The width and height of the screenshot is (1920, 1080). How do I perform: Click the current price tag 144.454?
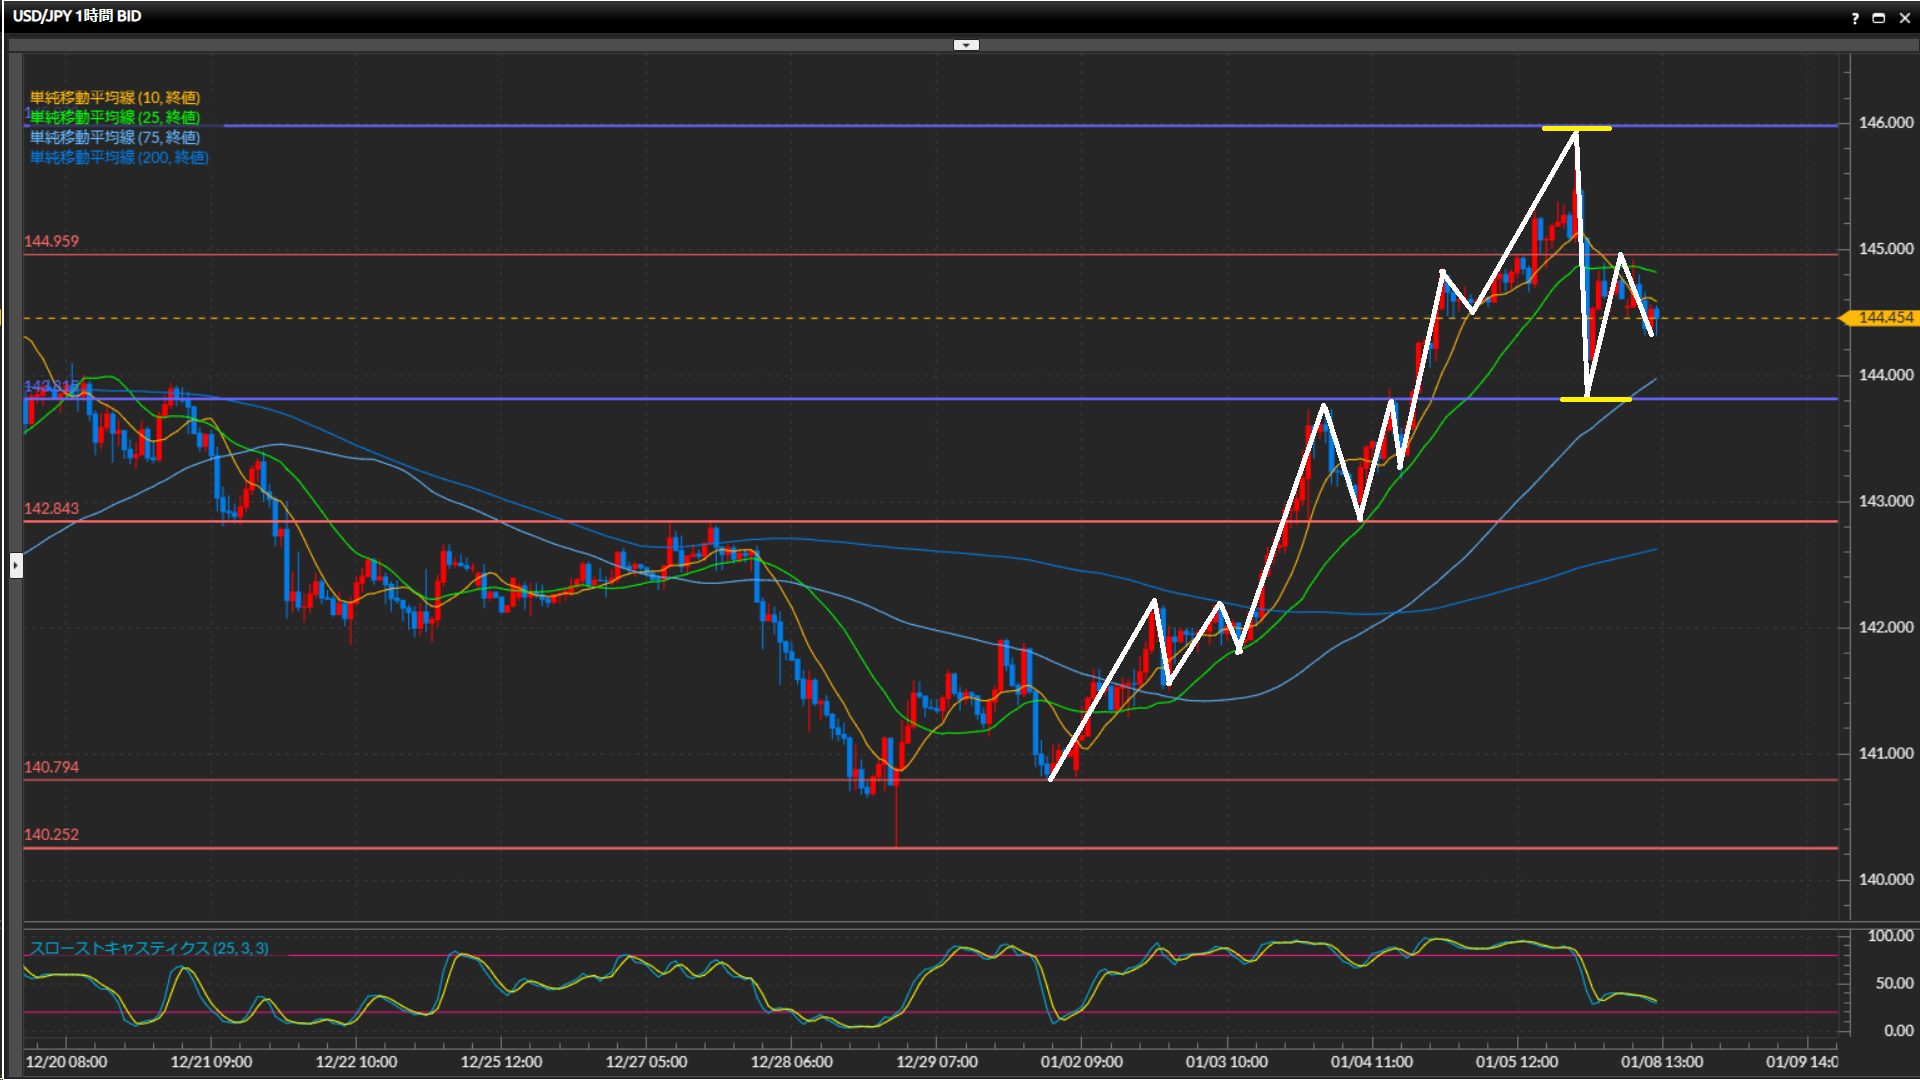[1884, 318]
